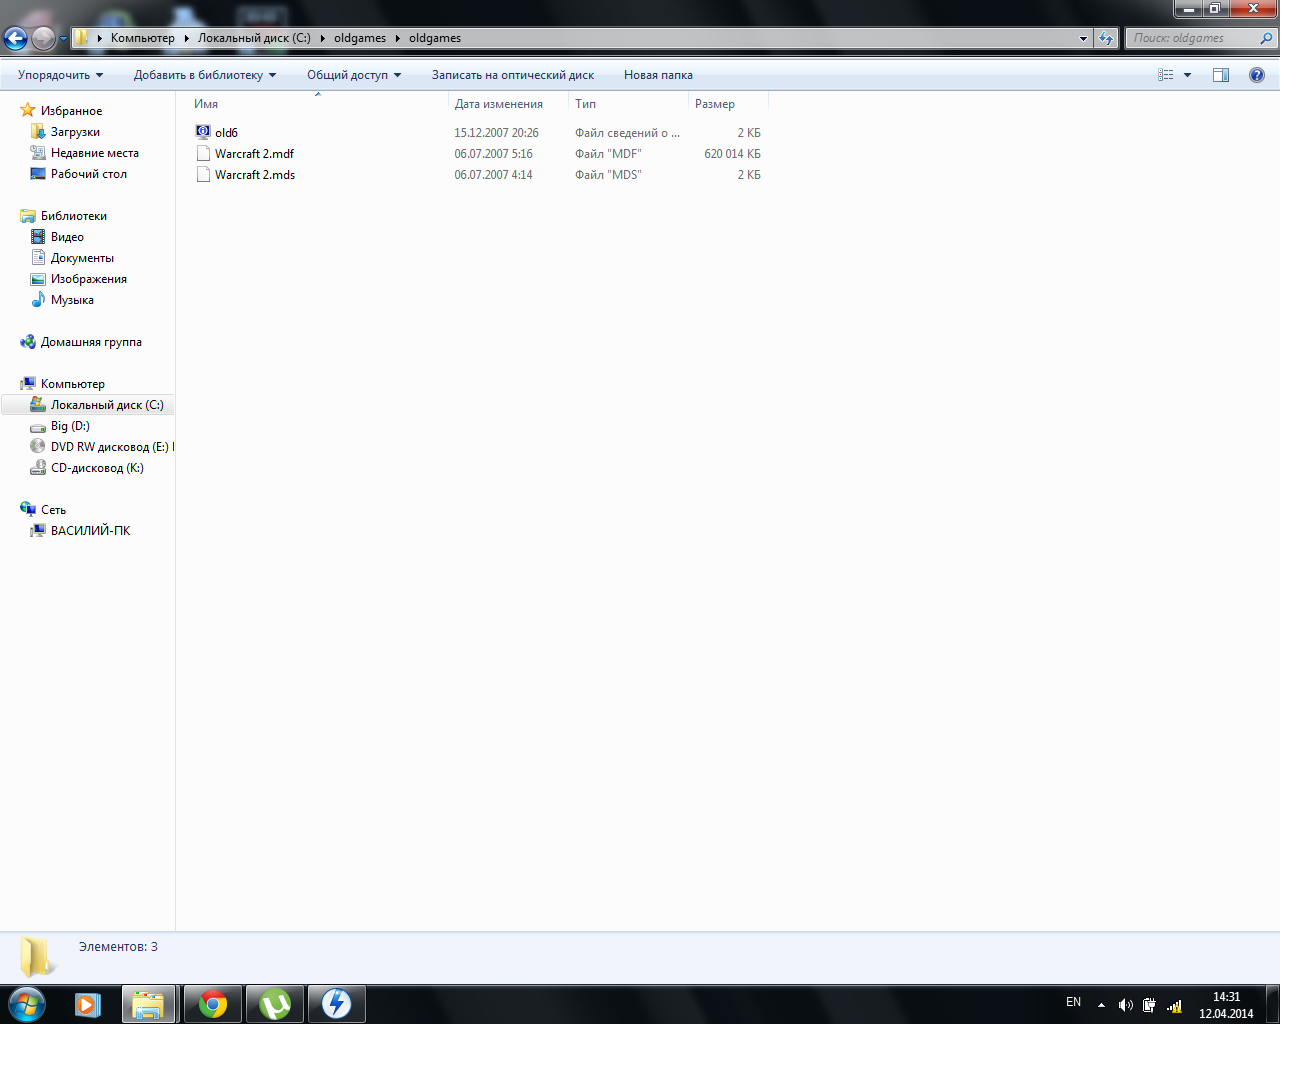Open Daemon Tools from the taskbar

tap(336, 1004)
